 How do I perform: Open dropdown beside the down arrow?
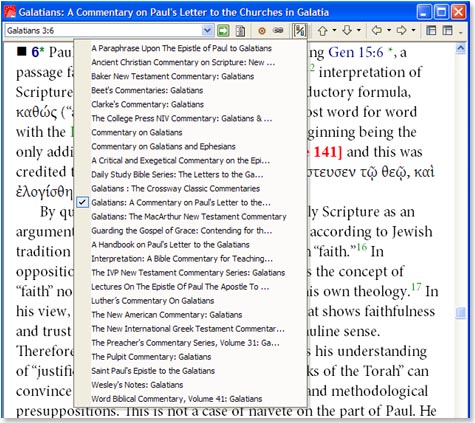click(359, 30)
